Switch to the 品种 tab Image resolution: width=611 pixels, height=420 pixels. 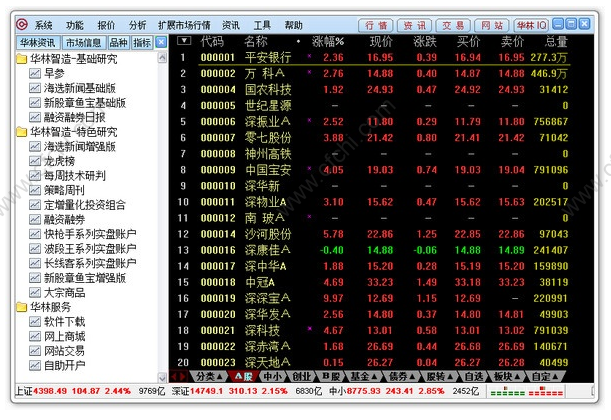(x=118, y=42)
